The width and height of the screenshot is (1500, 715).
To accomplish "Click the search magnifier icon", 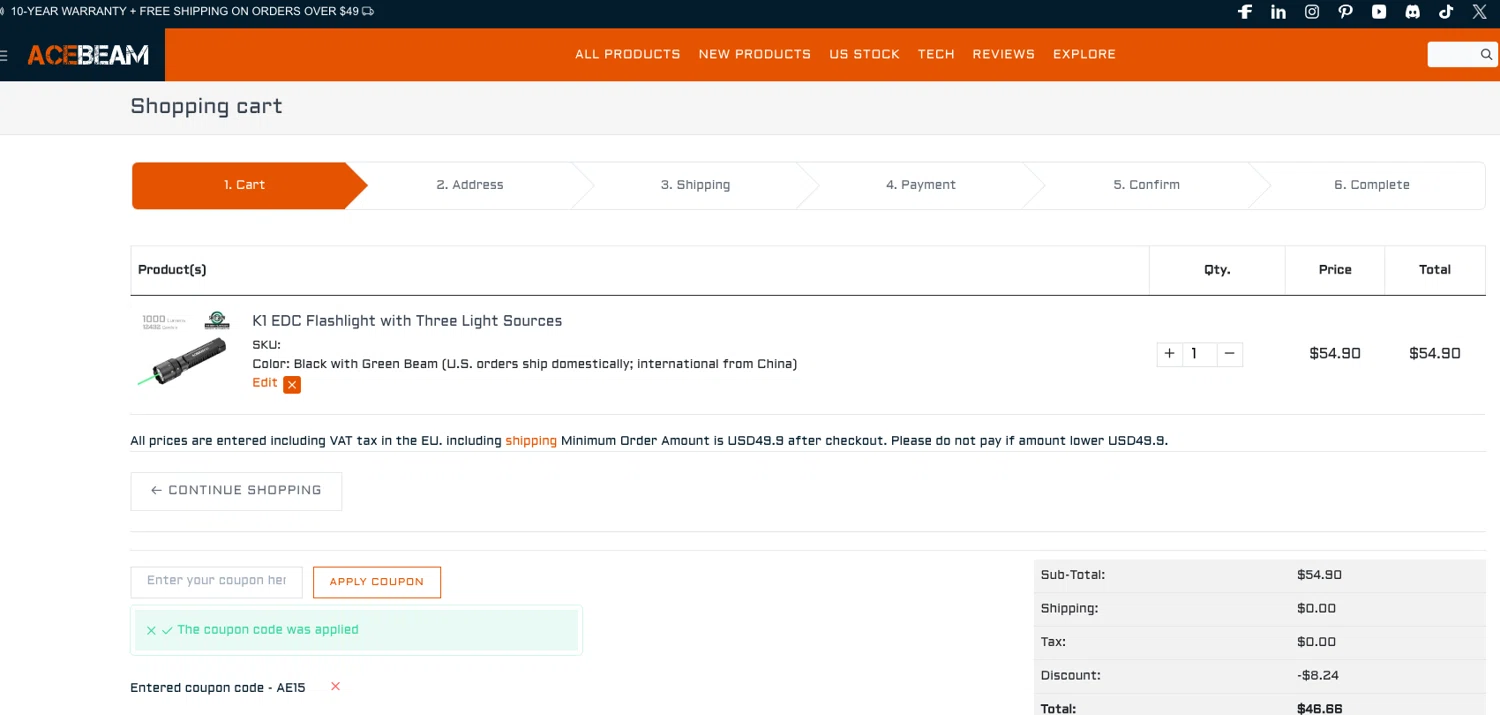I will pos(1486,55).
